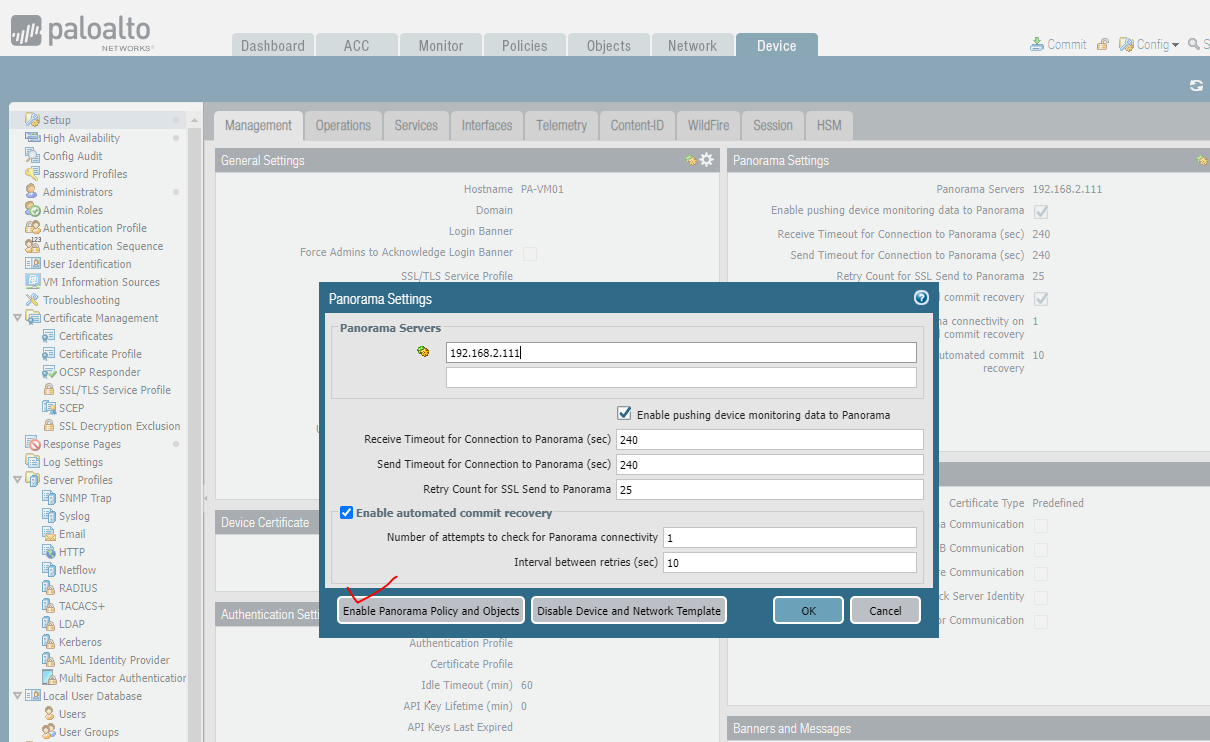1210x742 pixels.
Task: Click the High Availability icon
Action: [x=33, y=138]
